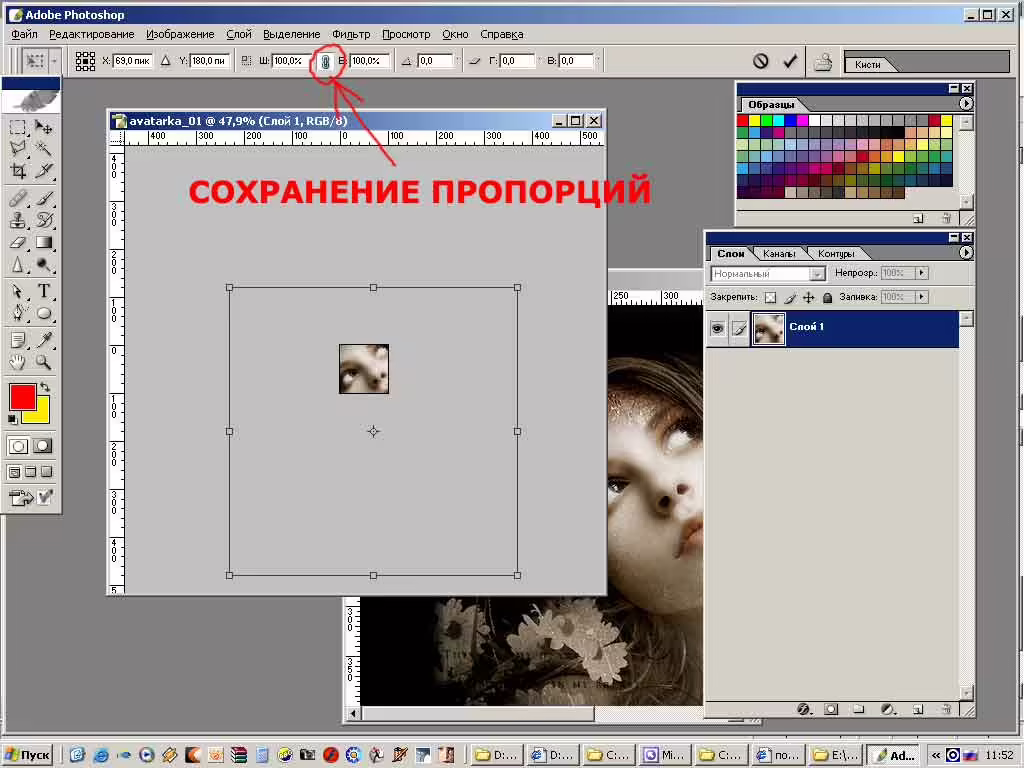Image resolution: width=1024 pixels, height=768 pixels.
Task: Cancel the transform with the circle-slash icon
Action: (760, 61)
